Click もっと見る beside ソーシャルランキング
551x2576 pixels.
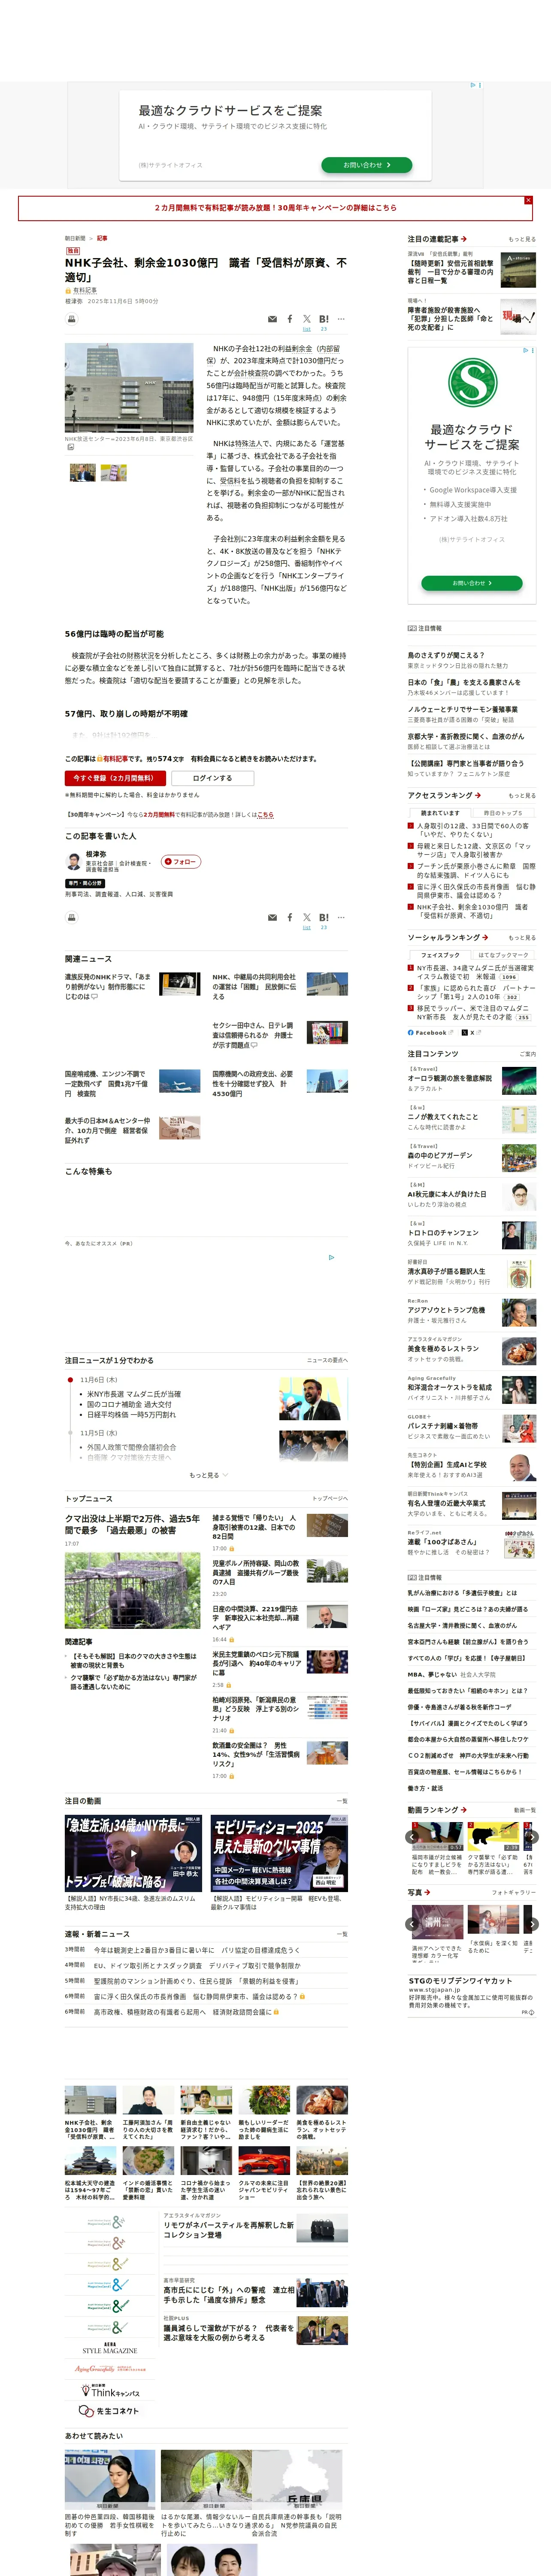click(522, 938)
